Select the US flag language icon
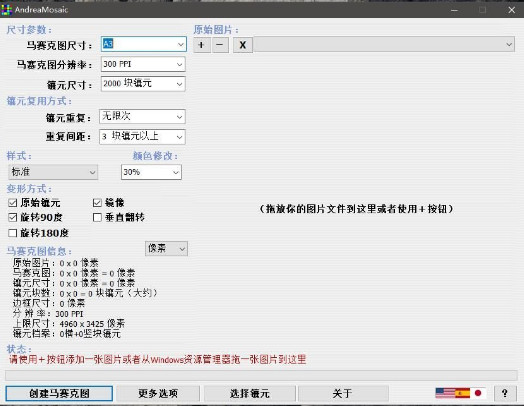Image resolution: width=524 pixels, height=406 pixels. (x=445, y=393)
